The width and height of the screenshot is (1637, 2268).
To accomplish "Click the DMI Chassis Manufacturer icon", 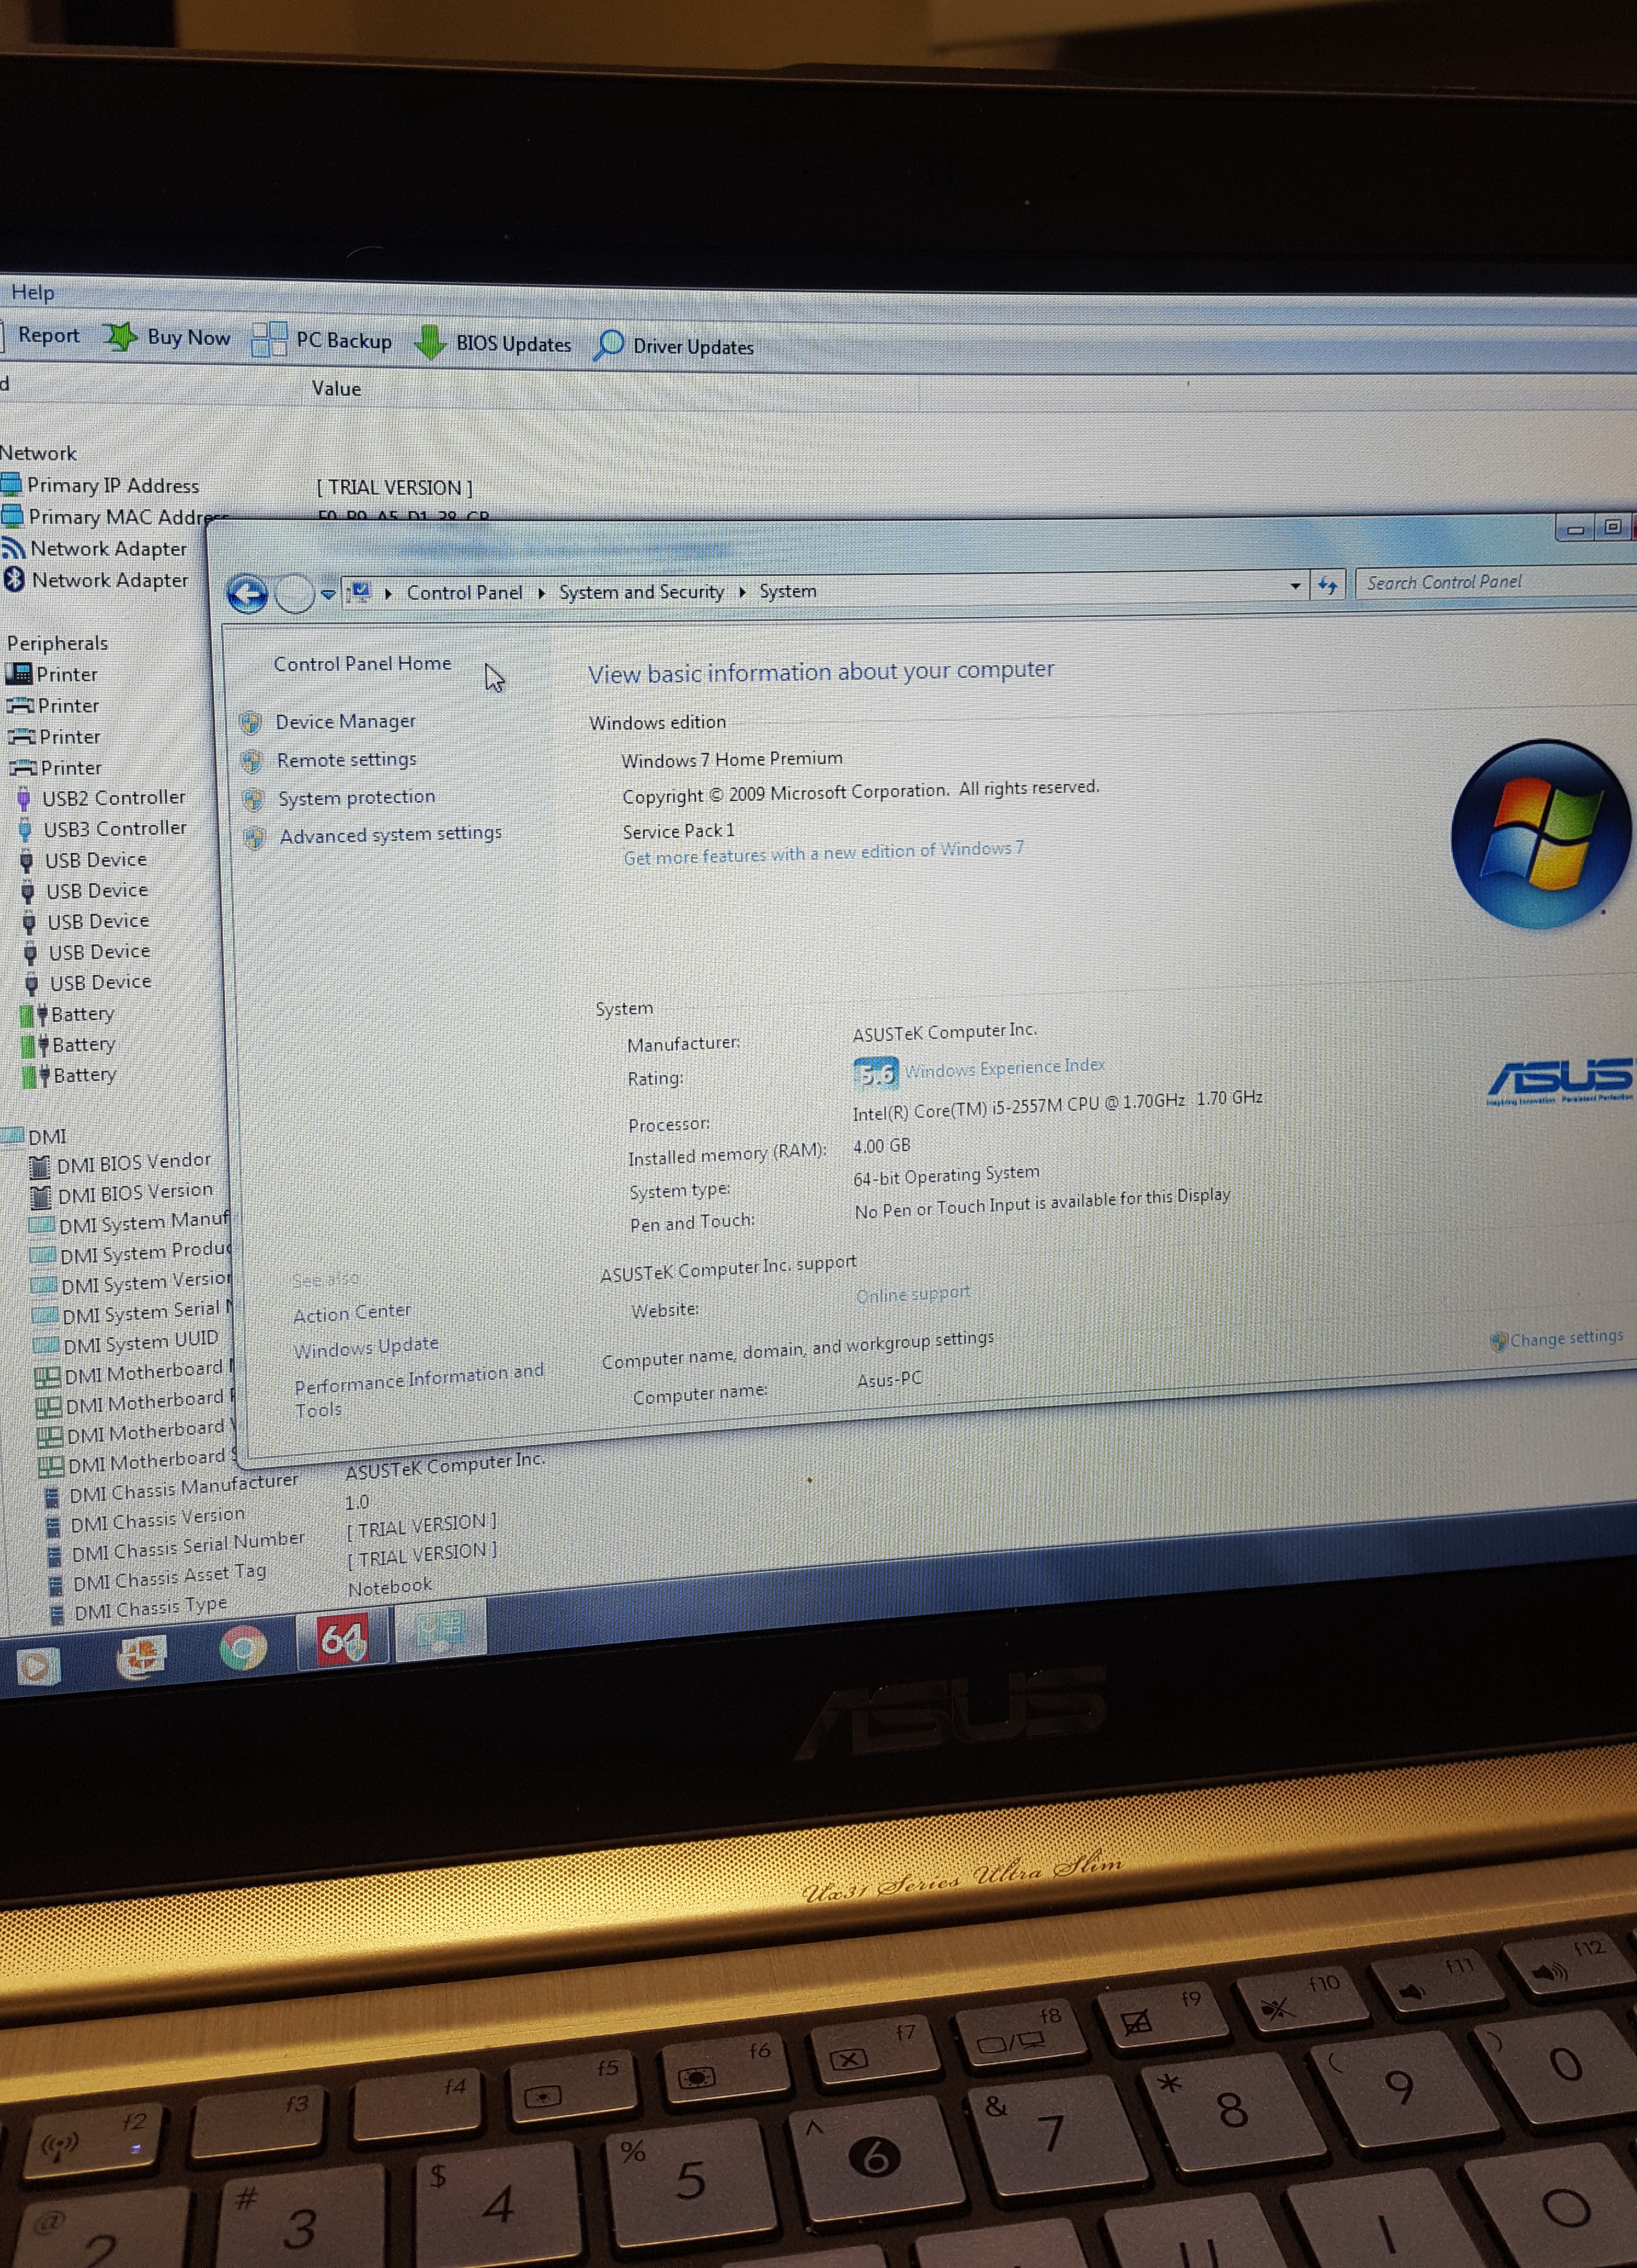I will point(53,1498).
